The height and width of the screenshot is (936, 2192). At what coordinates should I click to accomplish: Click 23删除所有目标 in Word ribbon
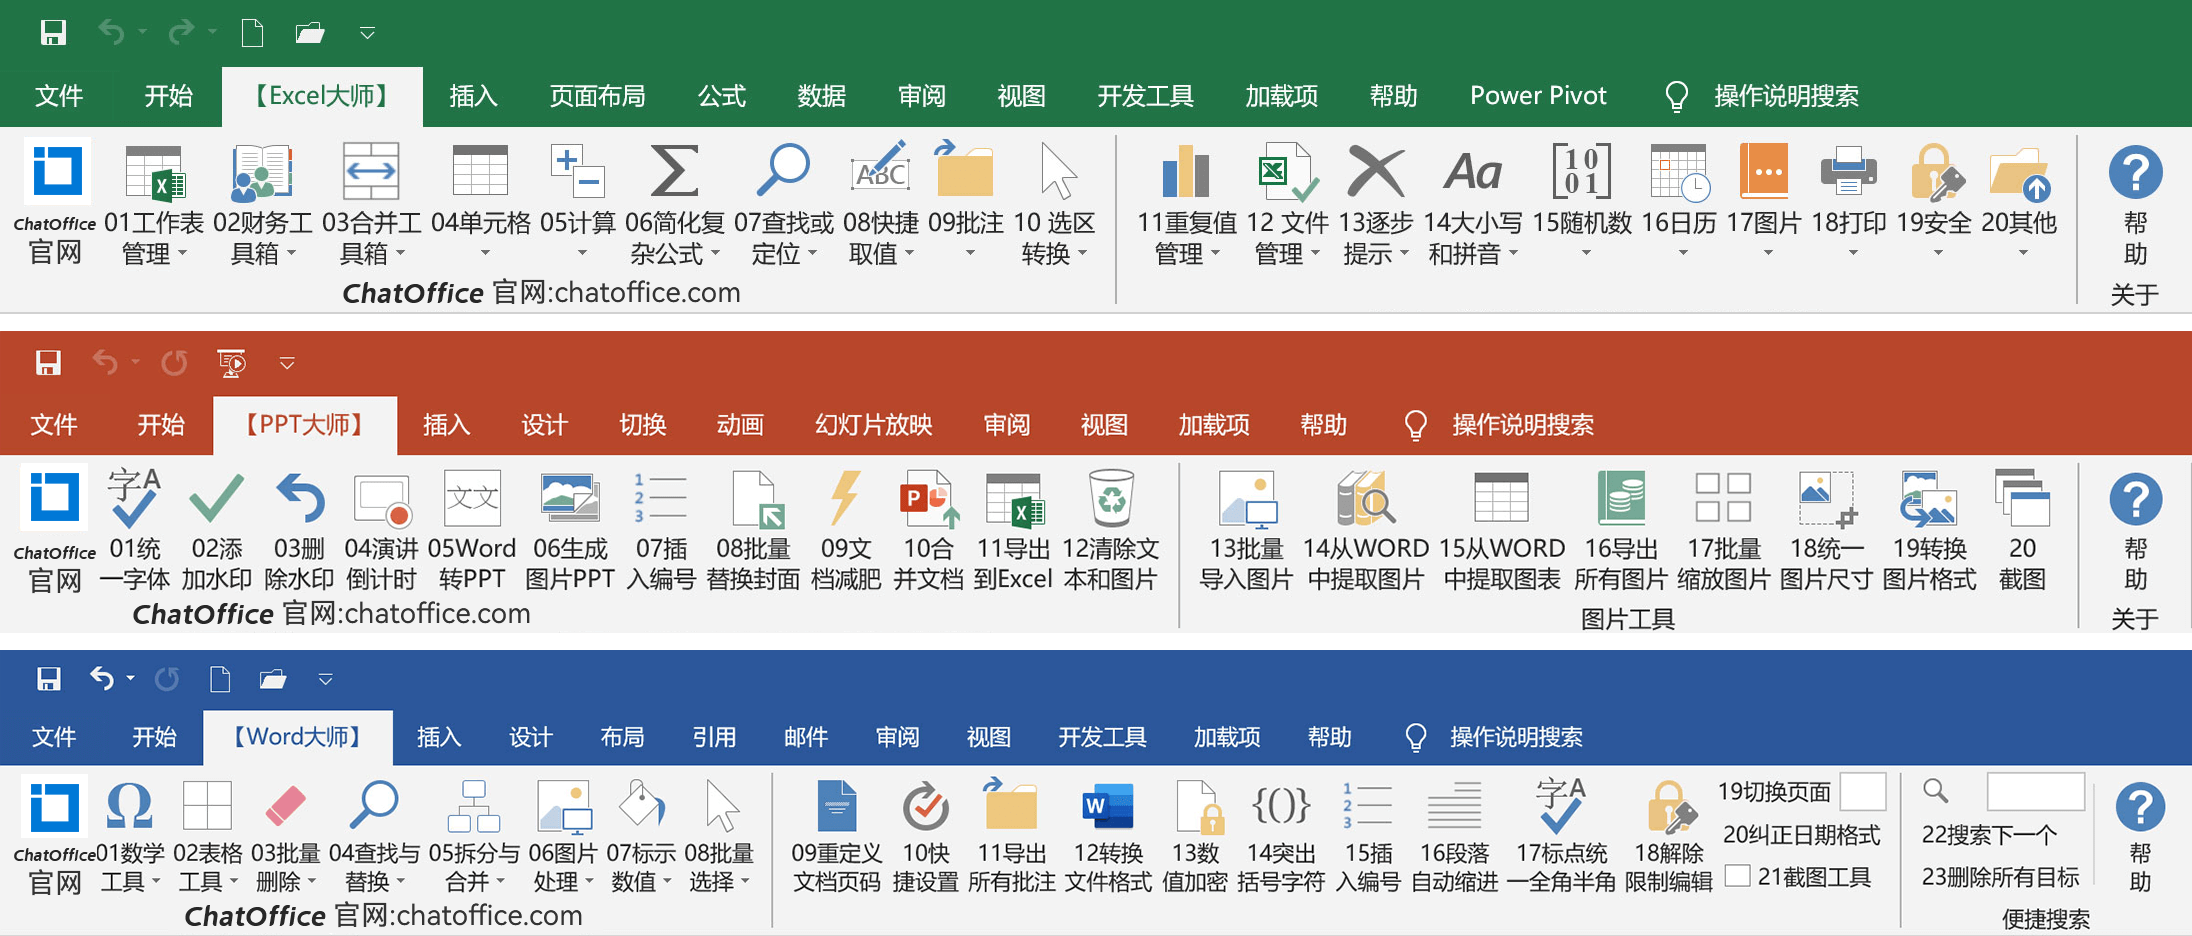(x=2000, y=877)
